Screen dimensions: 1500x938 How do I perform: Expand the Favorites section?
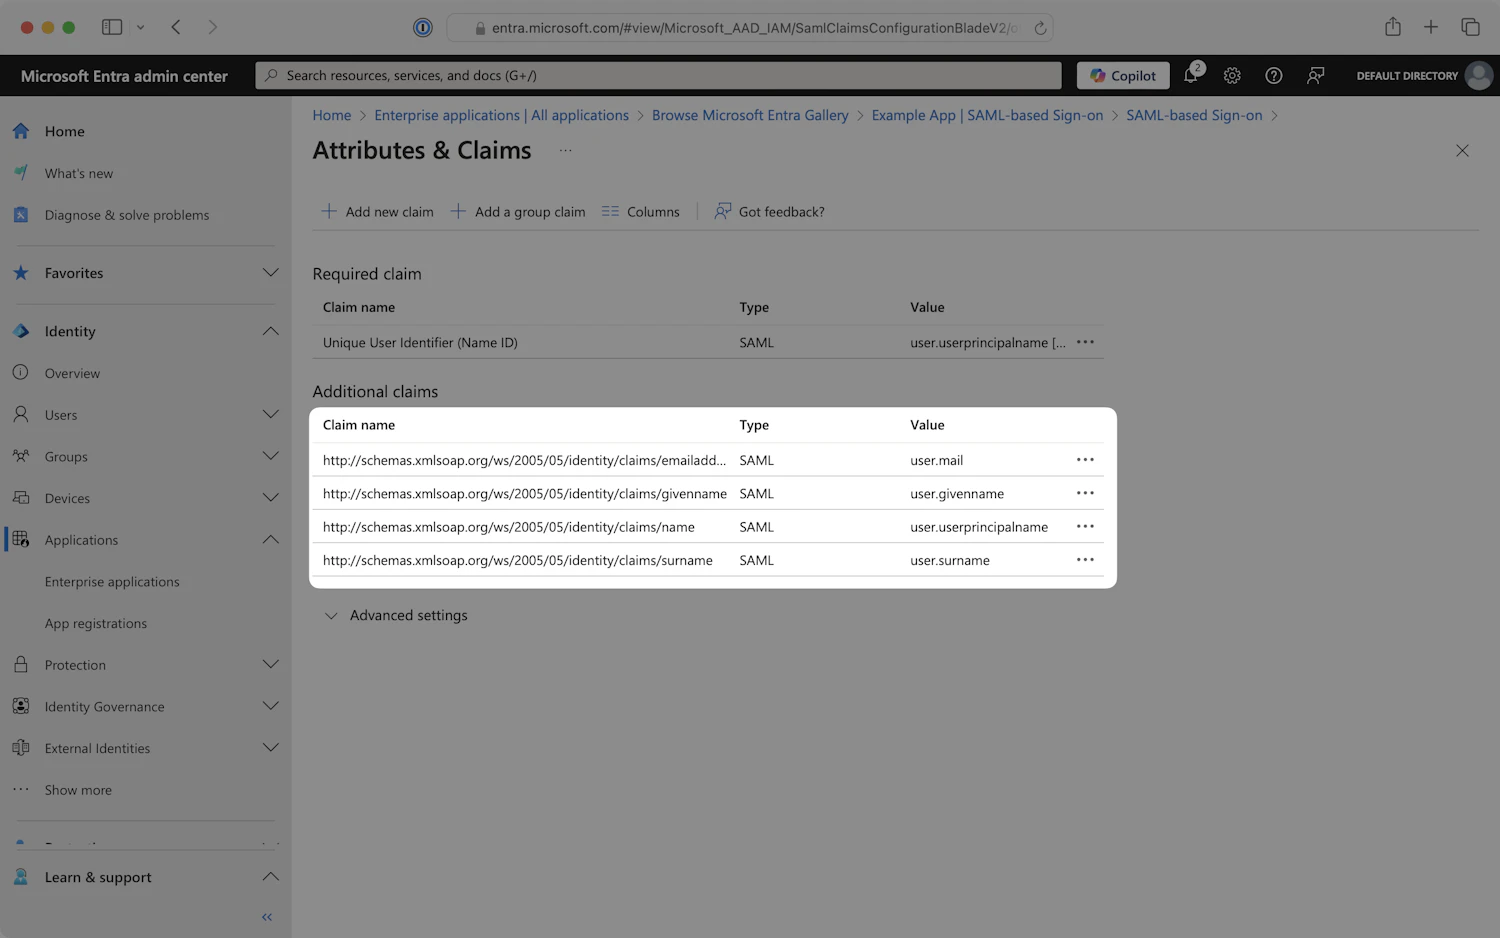coord(270,273)
